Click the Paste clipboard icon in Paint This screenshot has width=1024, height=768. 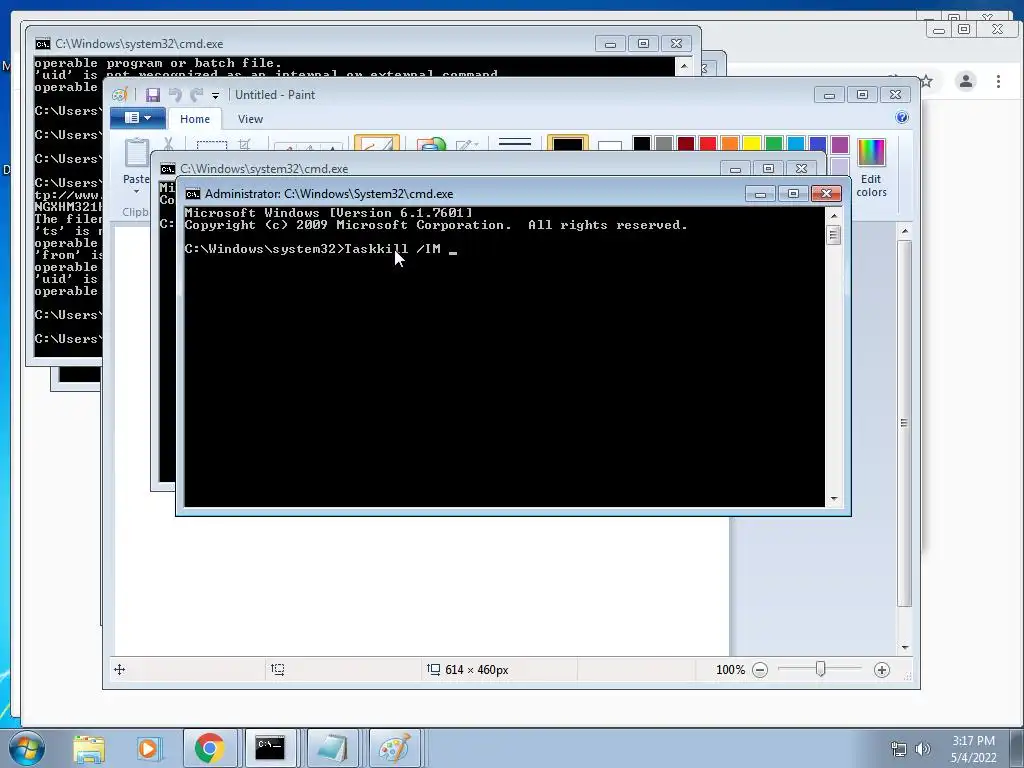pyautogui.click(x=136, y=153)
